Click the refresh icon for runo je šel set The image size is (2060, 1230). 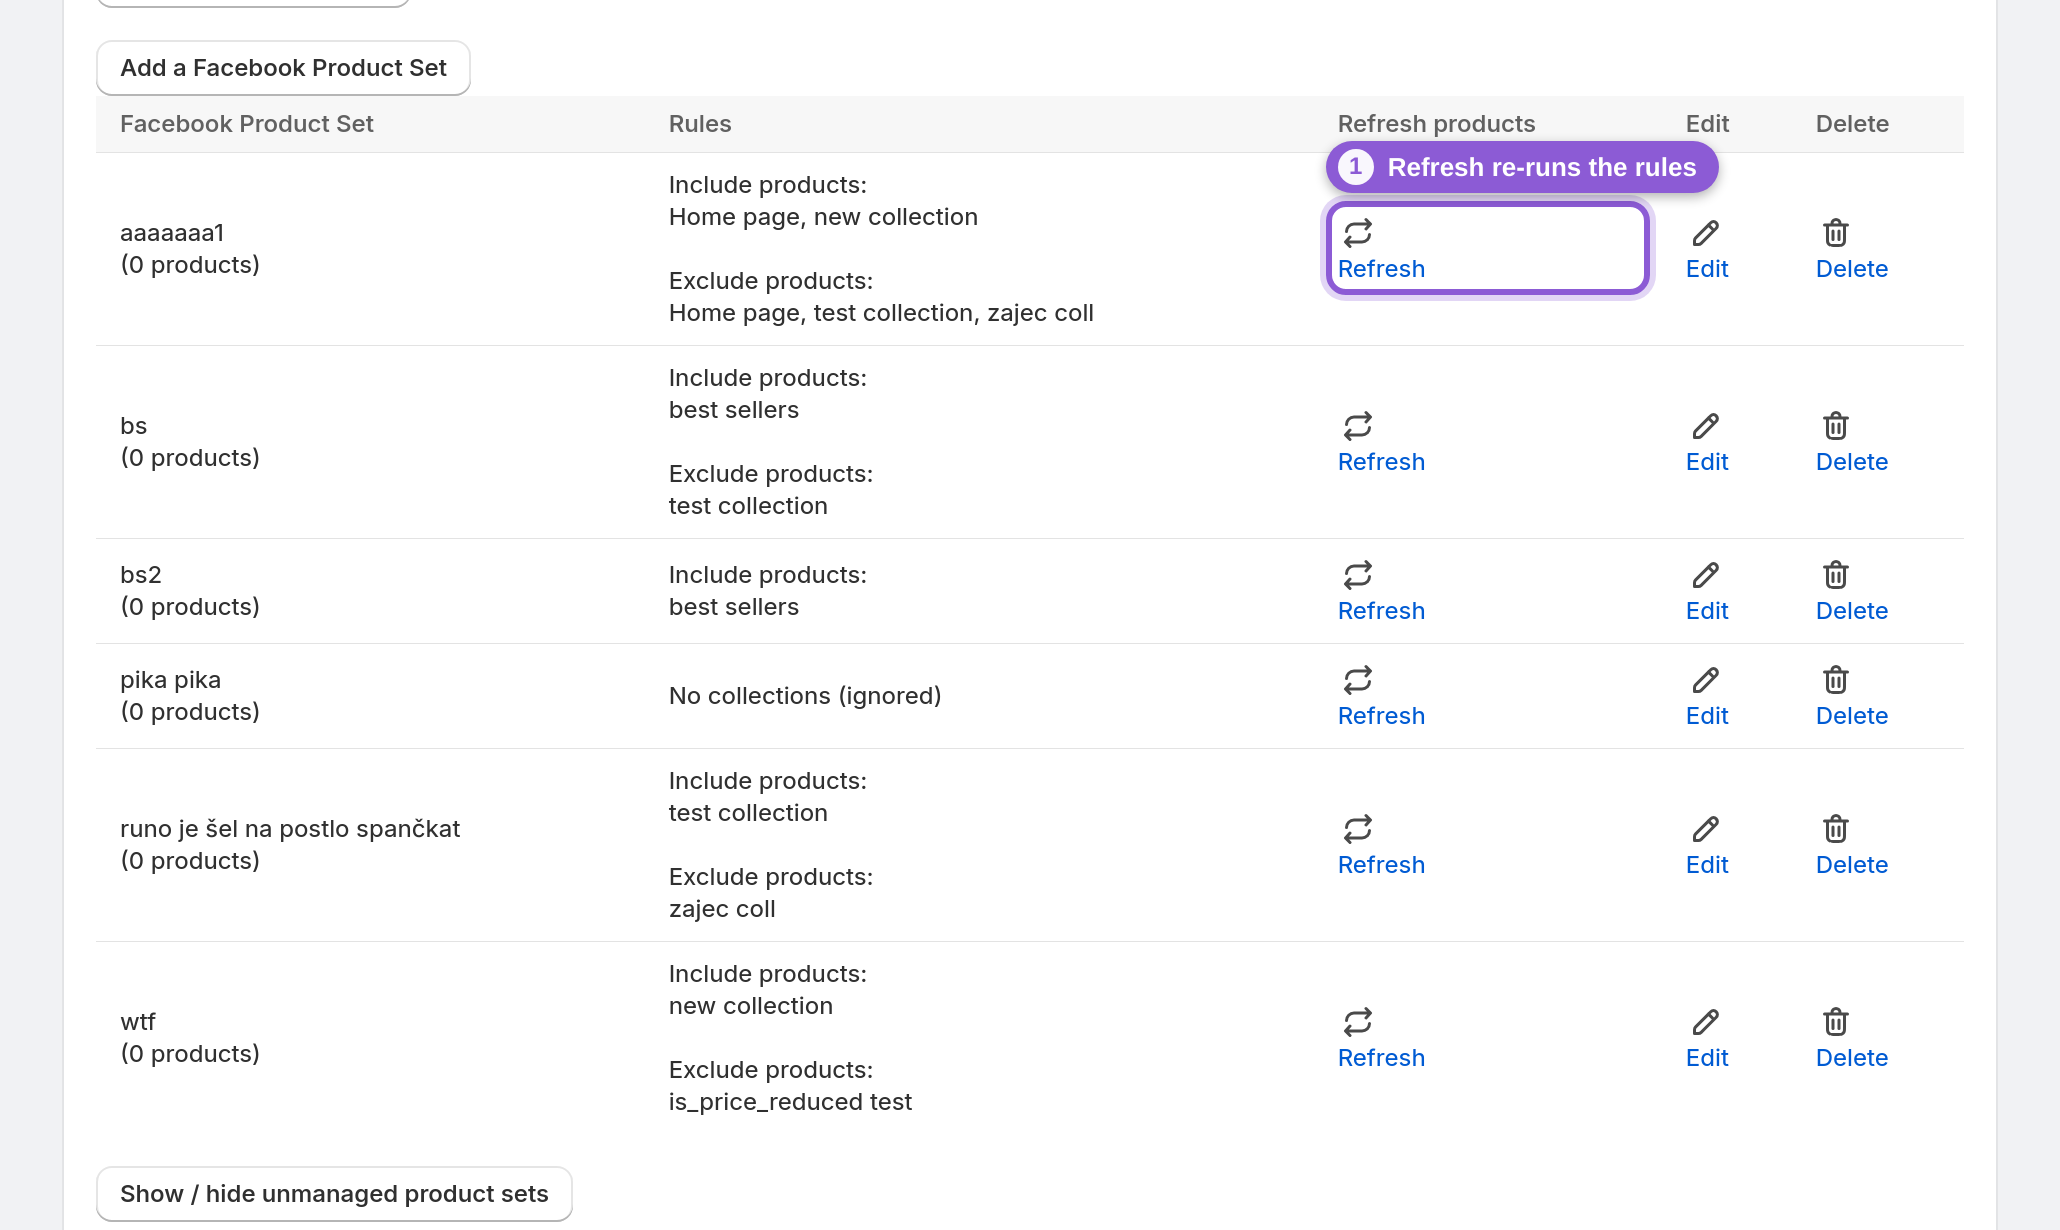[1358, 829]
